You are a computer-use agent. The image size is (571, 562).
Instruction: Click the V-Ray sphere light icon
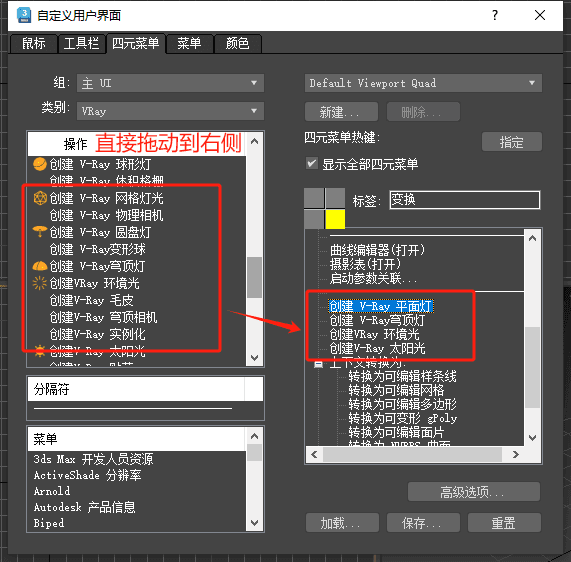point(40,164)
